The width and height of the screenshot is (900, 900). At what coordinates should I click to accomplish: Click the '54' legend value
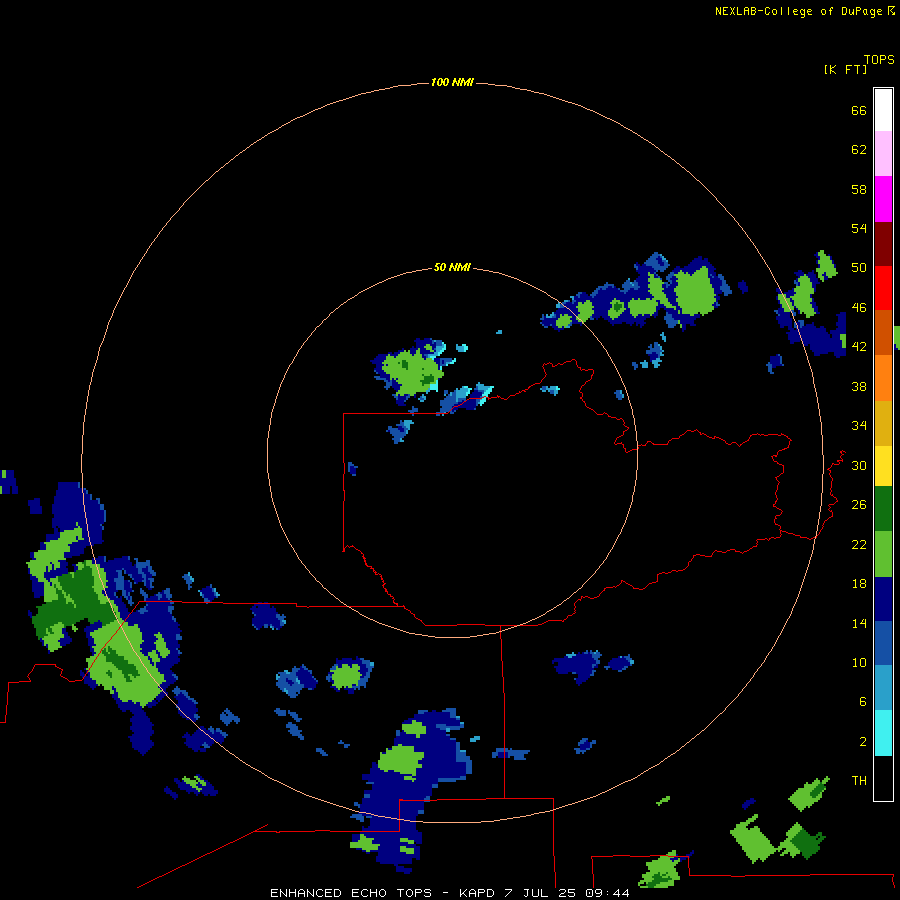pyautogui.click(x=859, y=228)
